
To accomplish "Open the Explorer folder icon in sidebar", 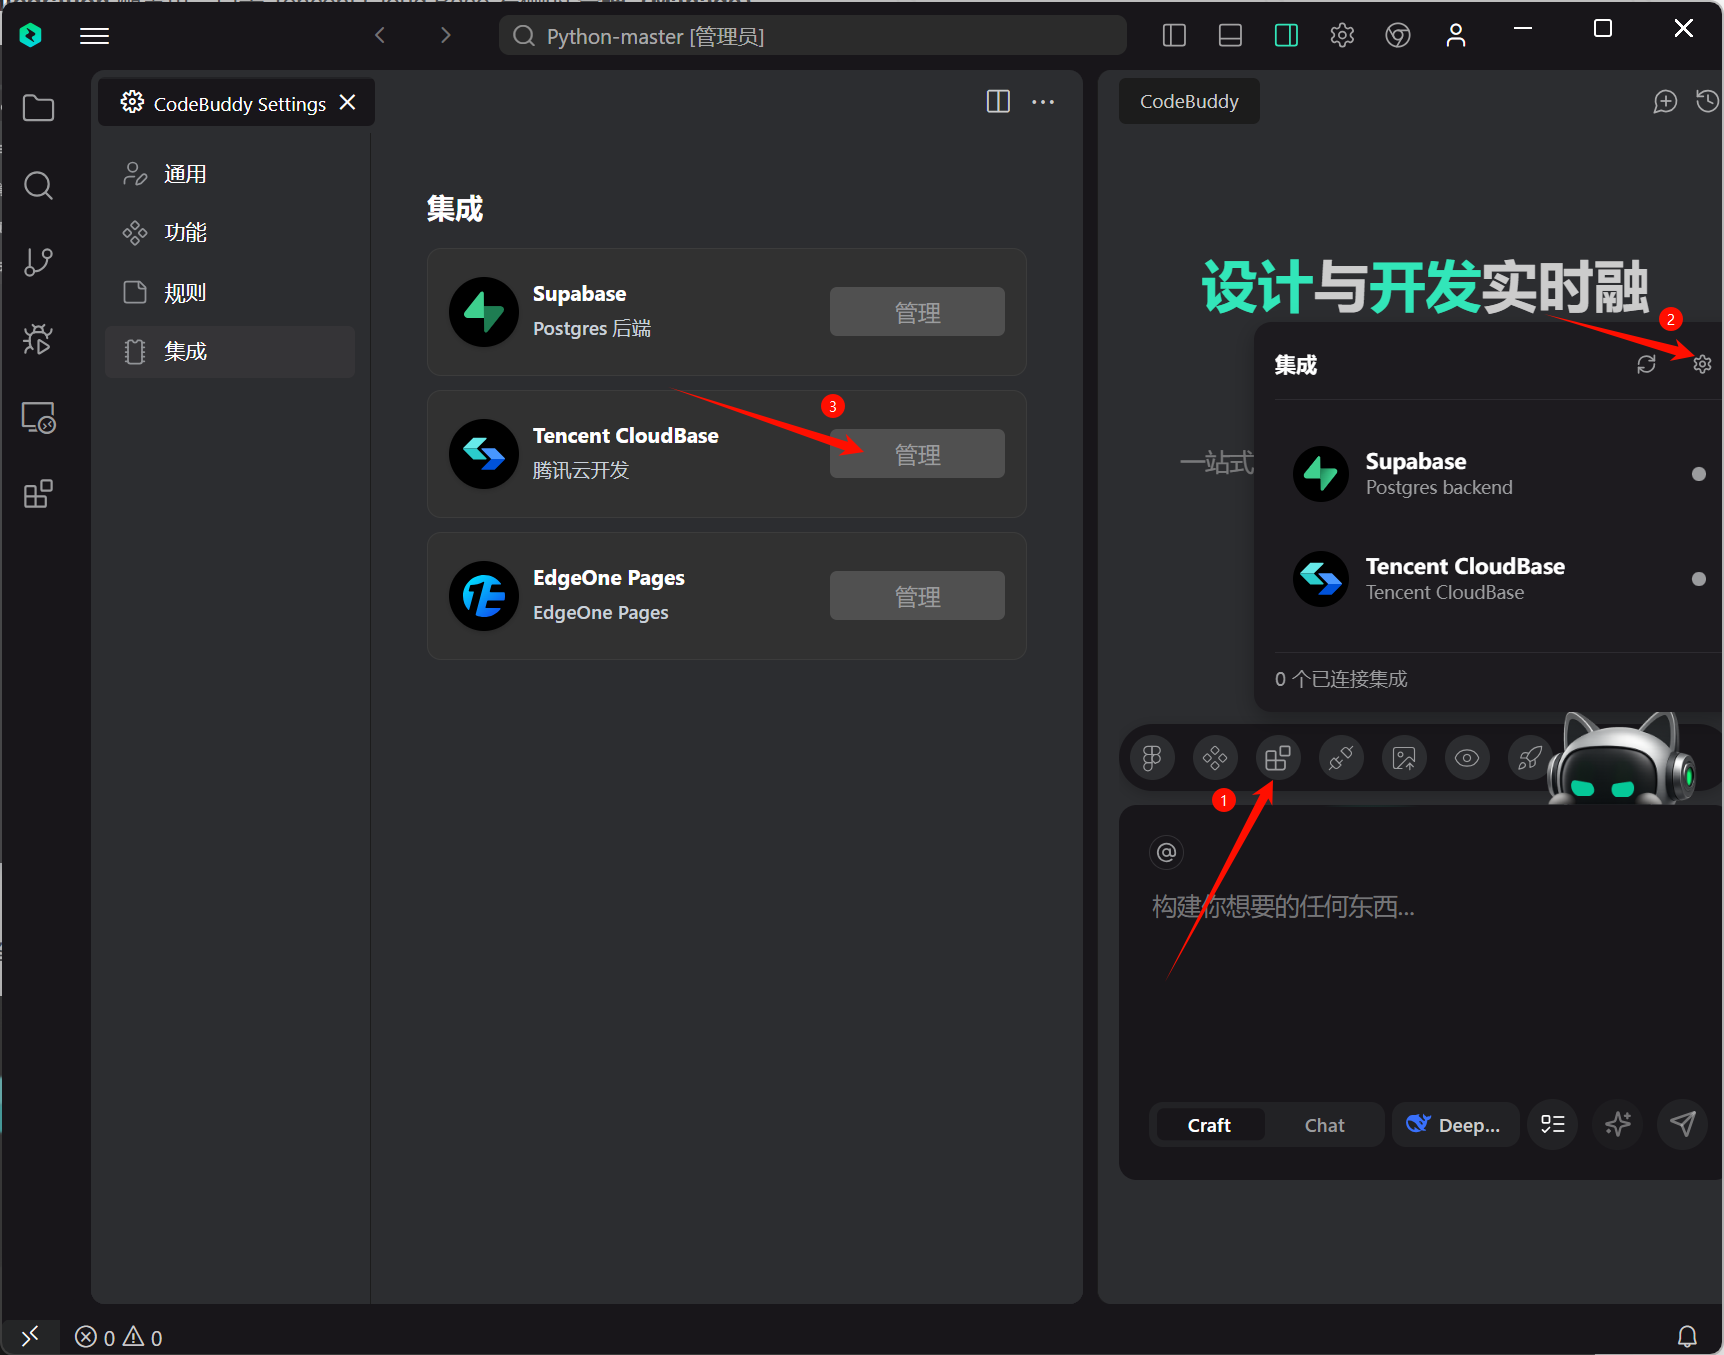I will pyautogui.click(x=38, y=108).
